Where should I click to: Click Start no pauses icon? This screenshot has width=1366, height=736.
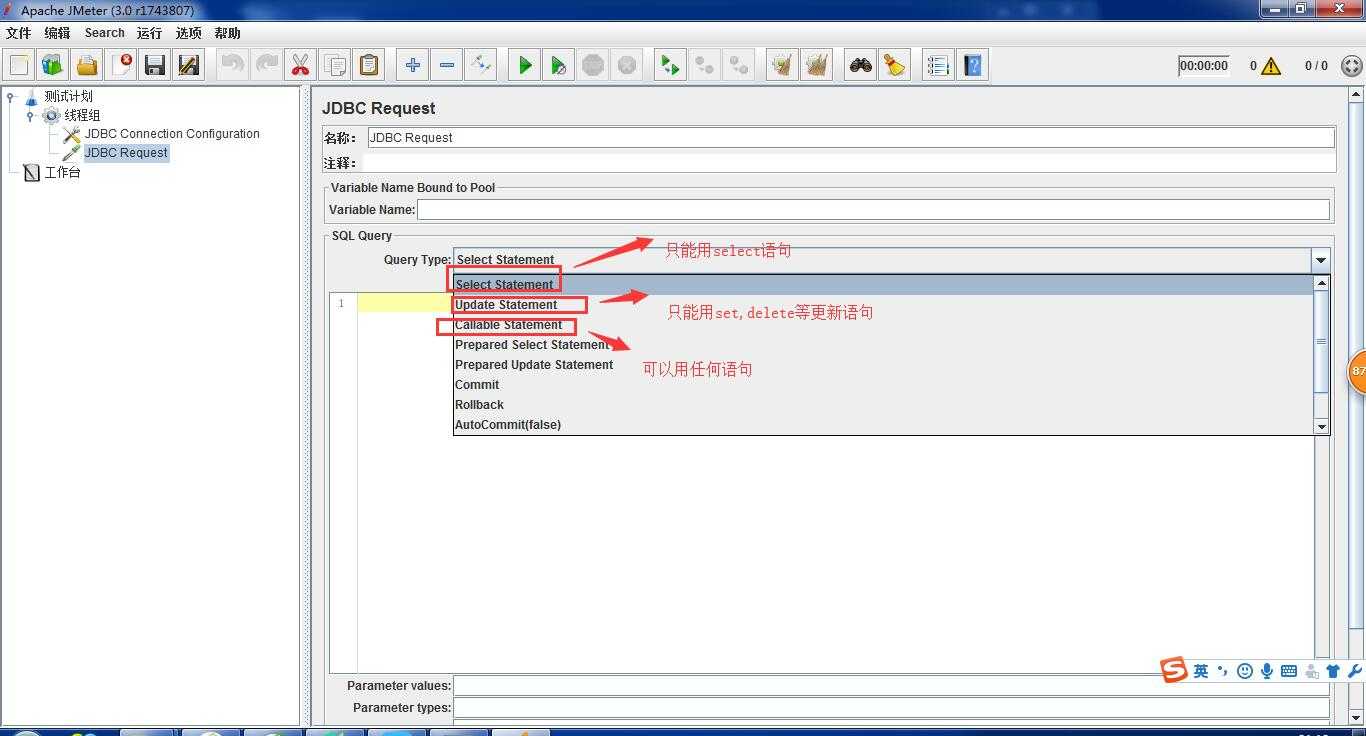coord(558,66)
